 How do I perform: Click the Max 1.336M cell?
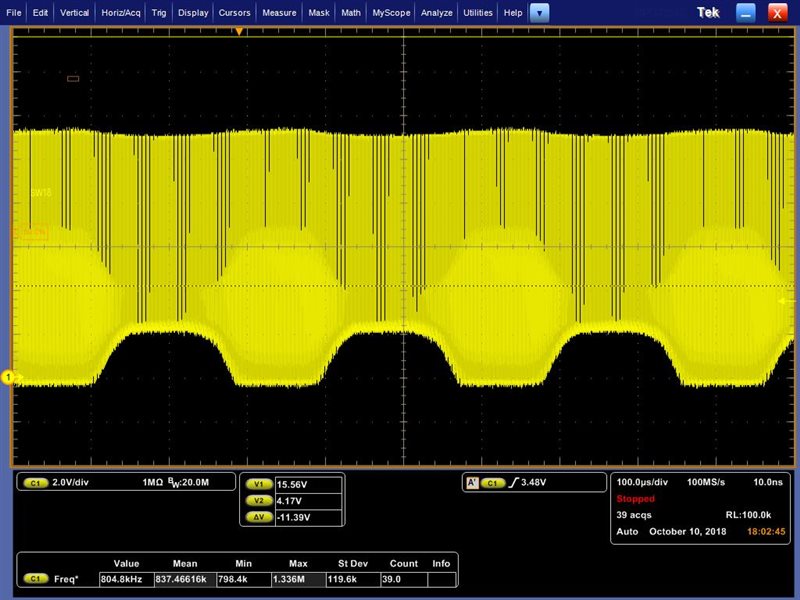click(298, 580)
